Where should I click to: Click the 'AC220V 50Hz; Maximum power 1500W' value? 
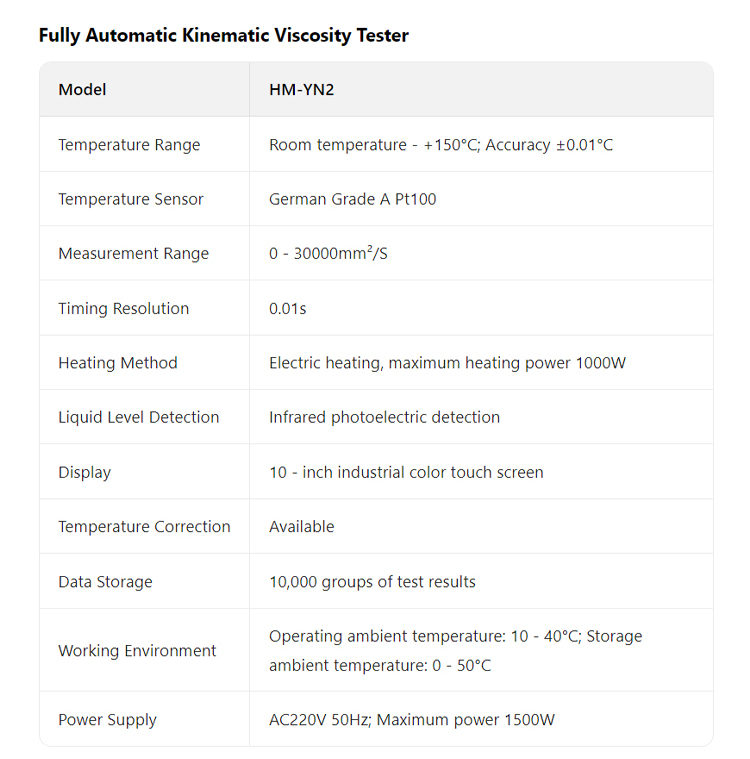pyautogui.click(x=411, y=719)
